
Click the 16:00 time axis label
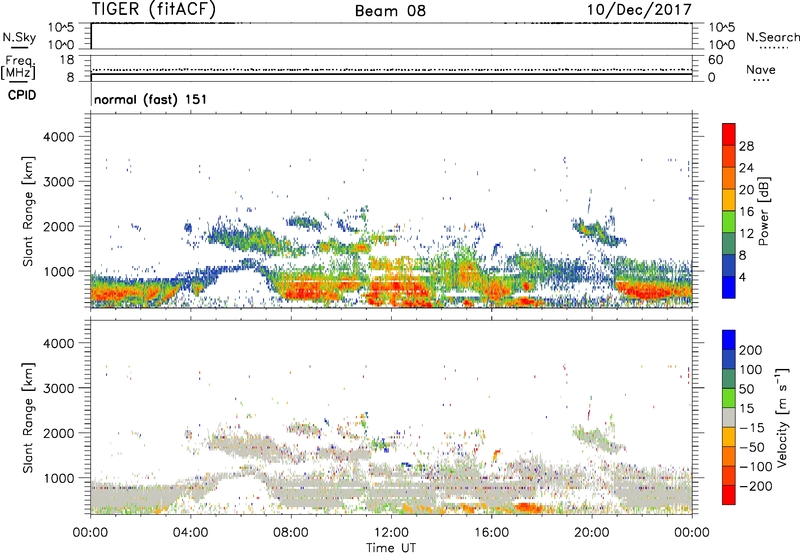click(x=491, y=533)
